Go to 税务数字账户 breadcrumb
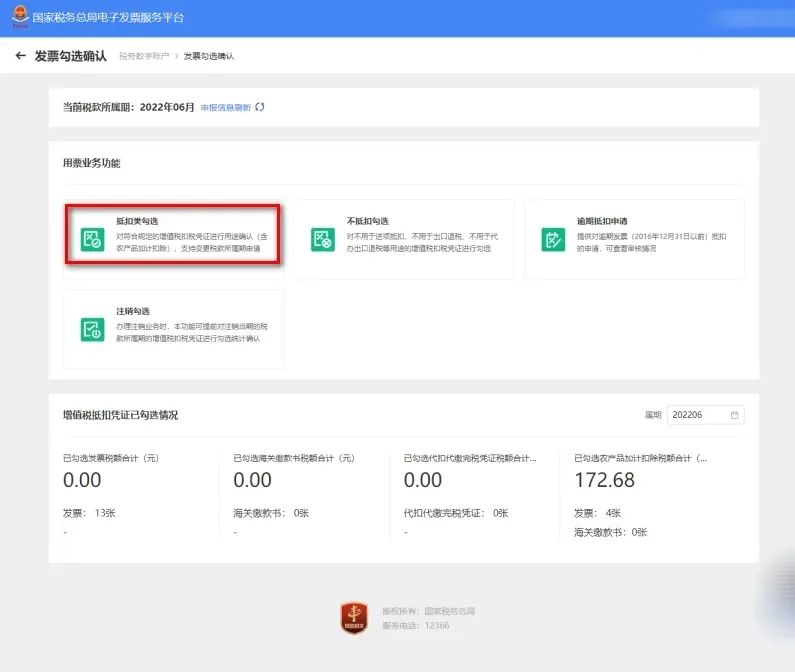Screen dimensions: 795x672 point(144,56)
